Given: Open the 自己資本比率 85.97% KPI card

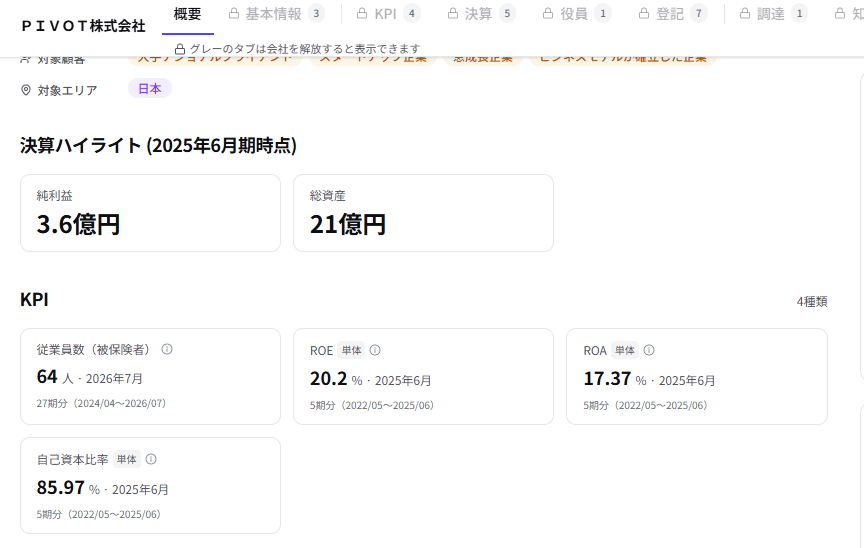Looking at the screenshot, I should [x=150, y=486].
